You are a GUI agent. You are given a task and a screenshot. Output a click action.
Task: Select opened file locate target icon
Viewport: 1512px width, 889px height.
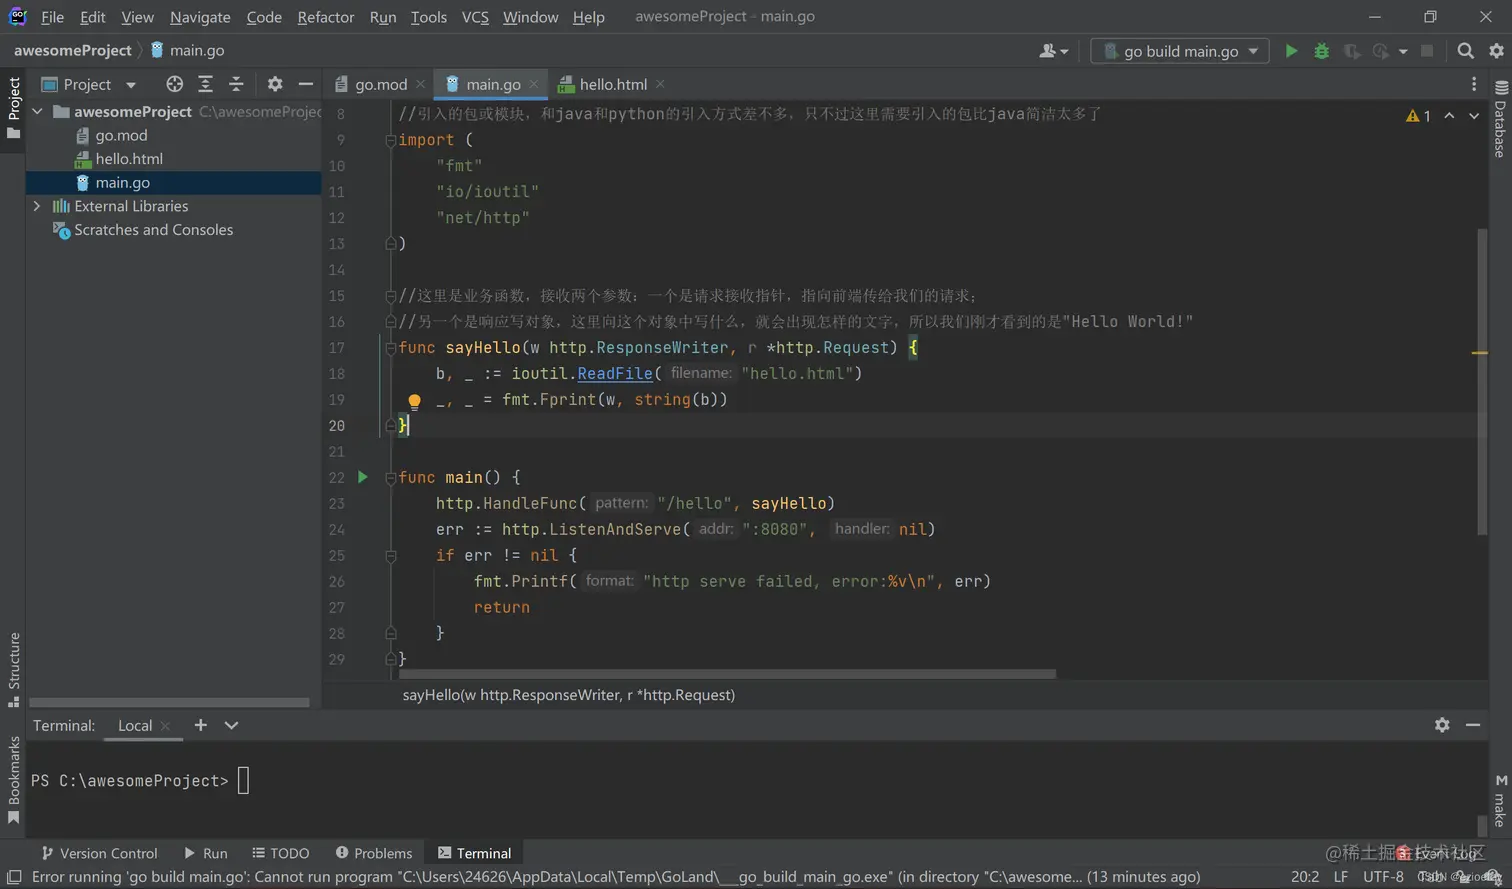[x=174, y=84]
